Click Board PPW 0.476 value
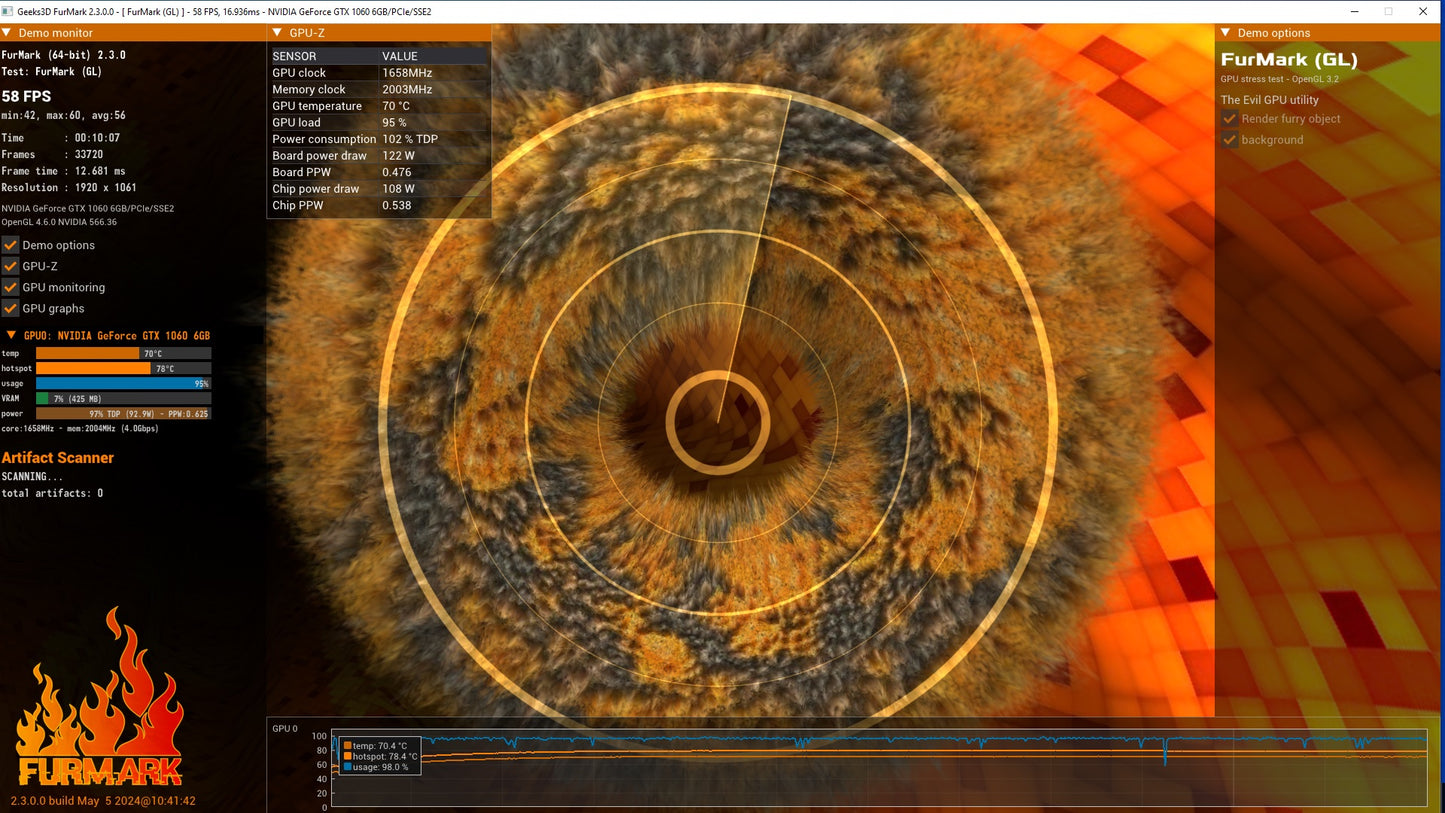Image resolution: width=1445 pixels, height=813 pixels. (397, 172)
